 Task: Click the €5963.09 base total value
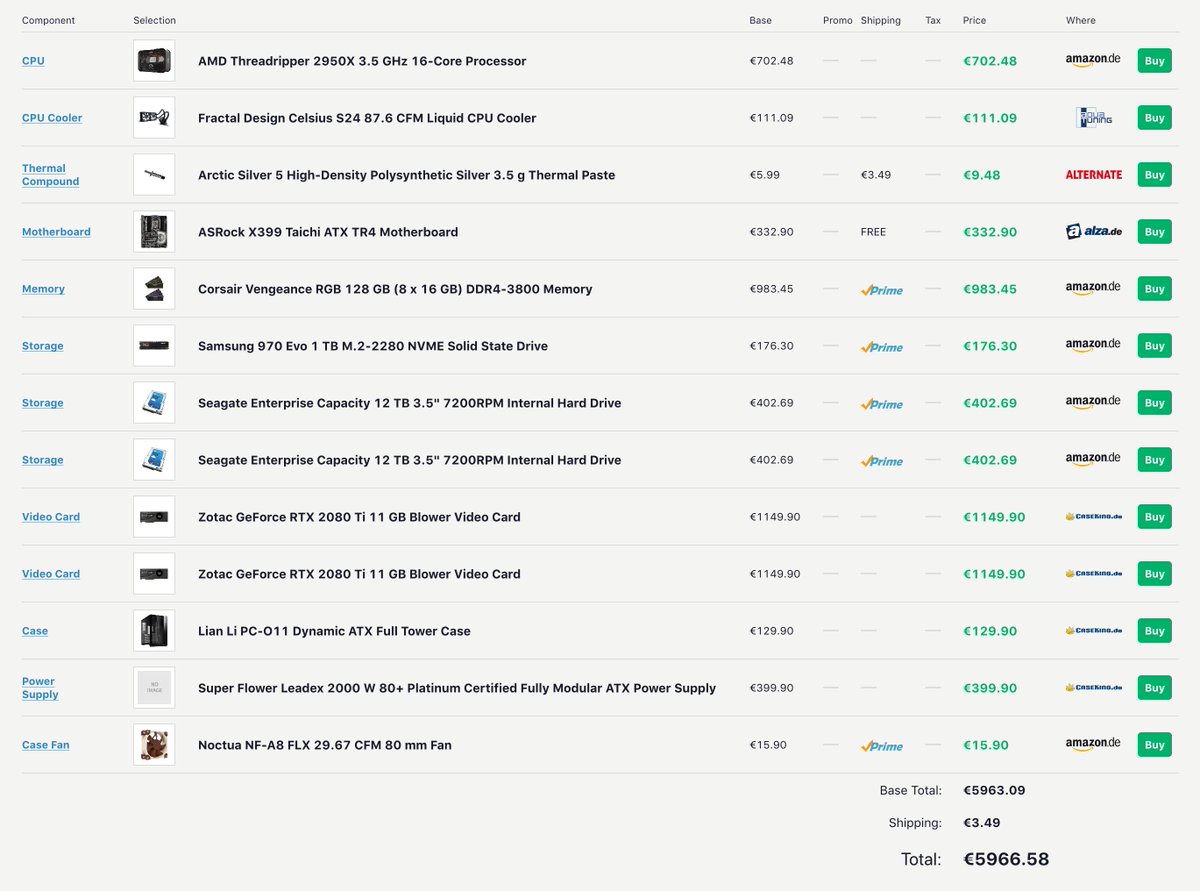coord(994,790)
